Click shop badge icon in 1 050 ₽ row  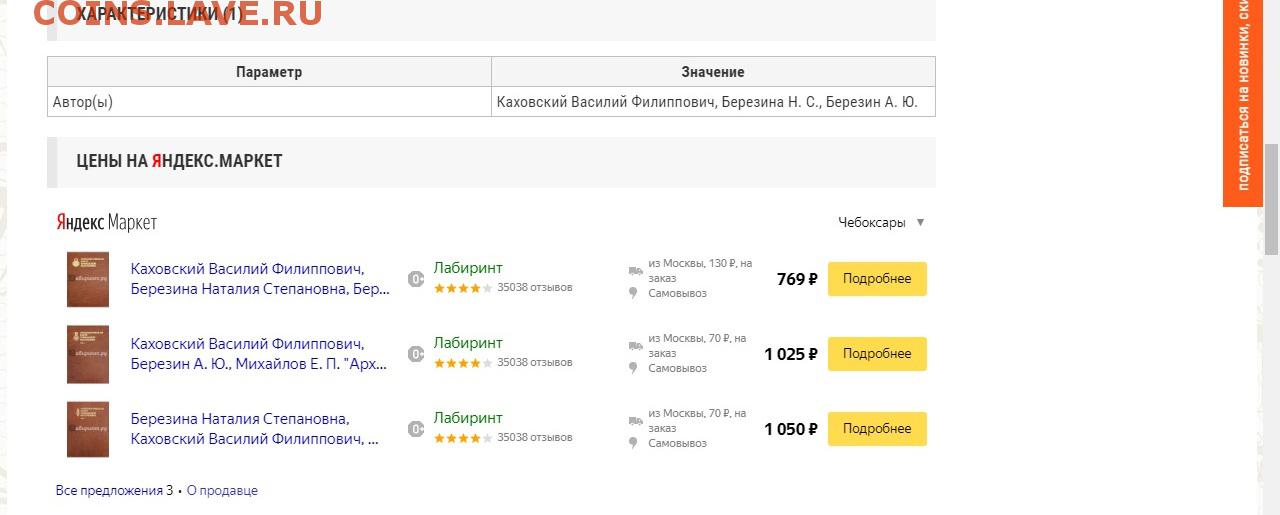point(416,429)
